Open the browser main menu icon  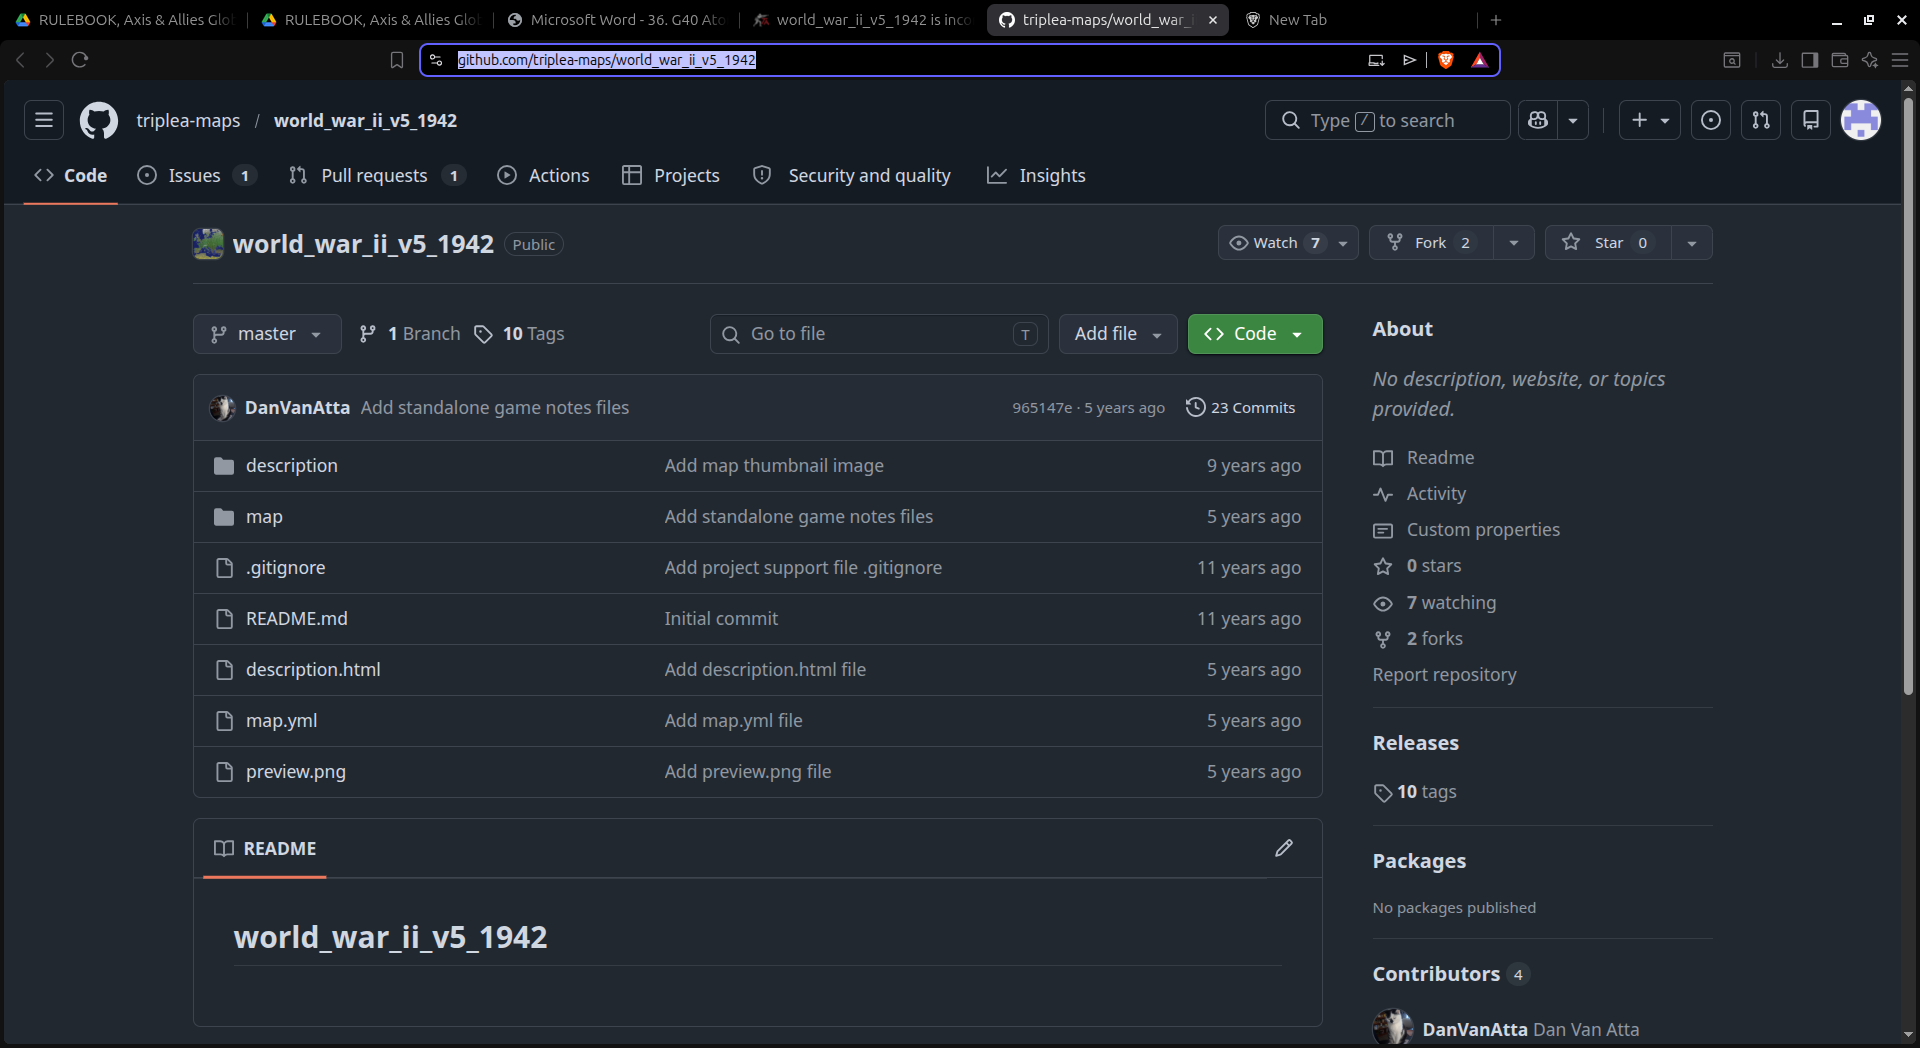coord(1900,60)
